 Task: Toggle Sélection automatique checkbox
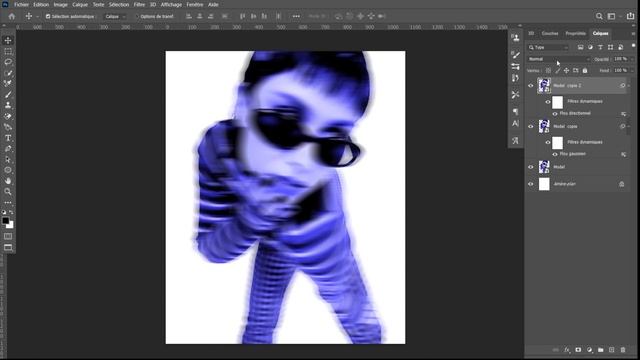pos(48,16)
